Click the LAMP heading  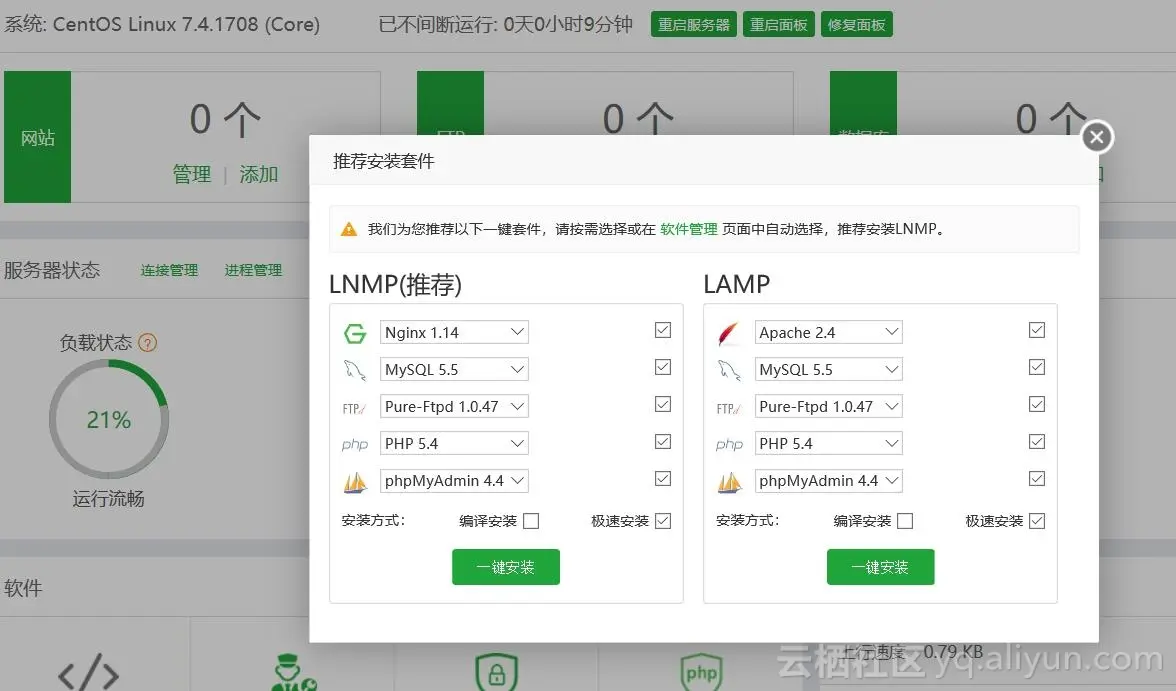click(736, 284)
